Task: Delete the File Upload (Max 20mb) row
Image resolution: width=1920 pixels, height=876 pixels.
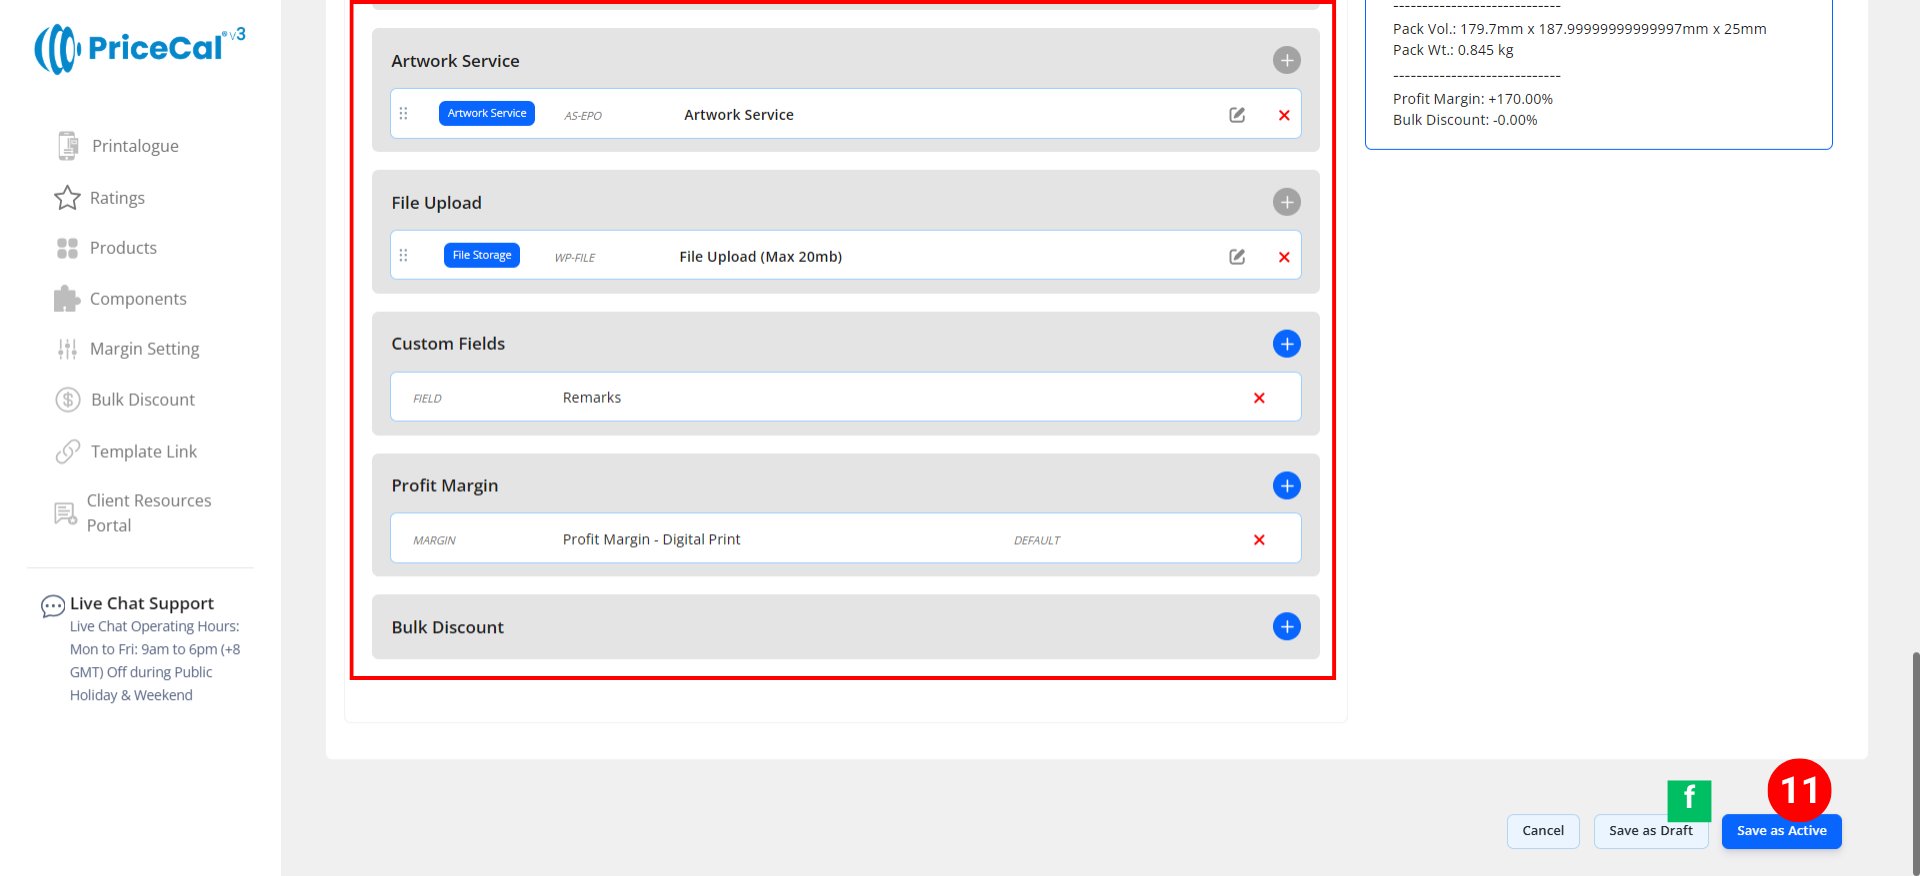Action: pyautogui.click(x=1284, y=257)
